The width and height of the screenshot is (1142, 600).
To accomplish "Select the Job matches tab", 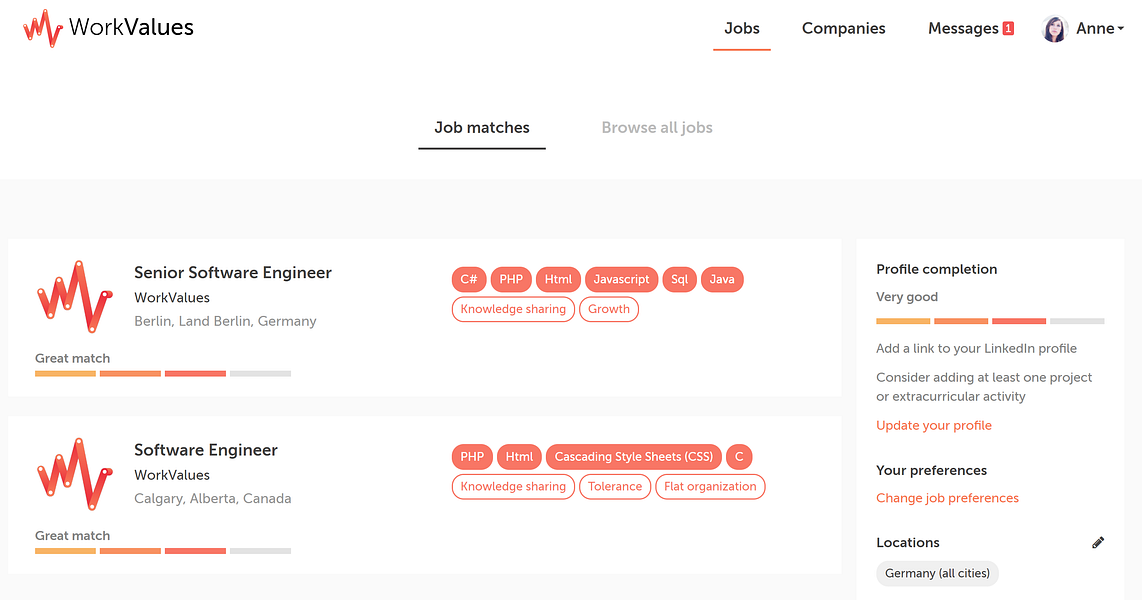I will tap(482, 127).
